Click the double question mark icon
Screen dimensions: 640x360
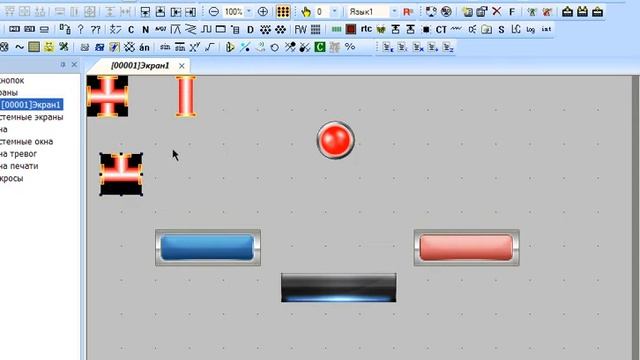click(x=96, y=29)
